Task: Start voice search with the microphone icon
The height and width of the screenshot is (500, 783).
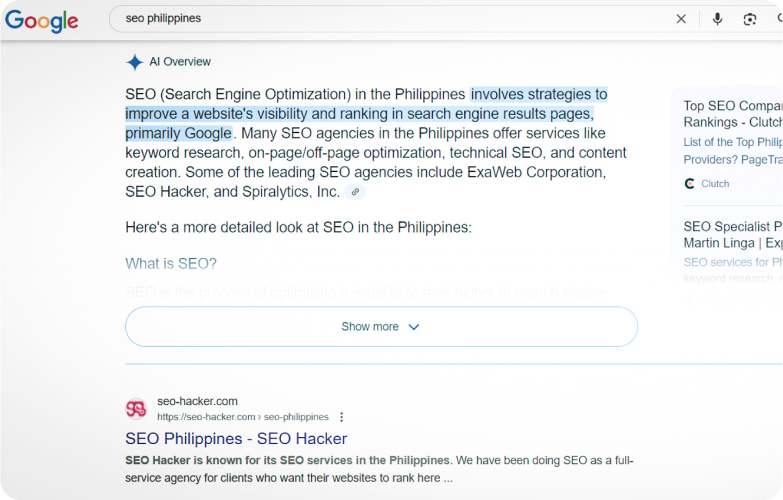Action: [717, 19]
